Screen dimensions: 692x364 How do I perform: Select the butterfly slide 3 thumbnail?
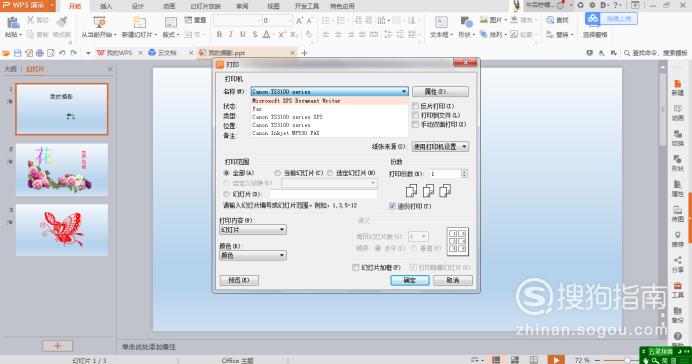(x=62, y=230)
